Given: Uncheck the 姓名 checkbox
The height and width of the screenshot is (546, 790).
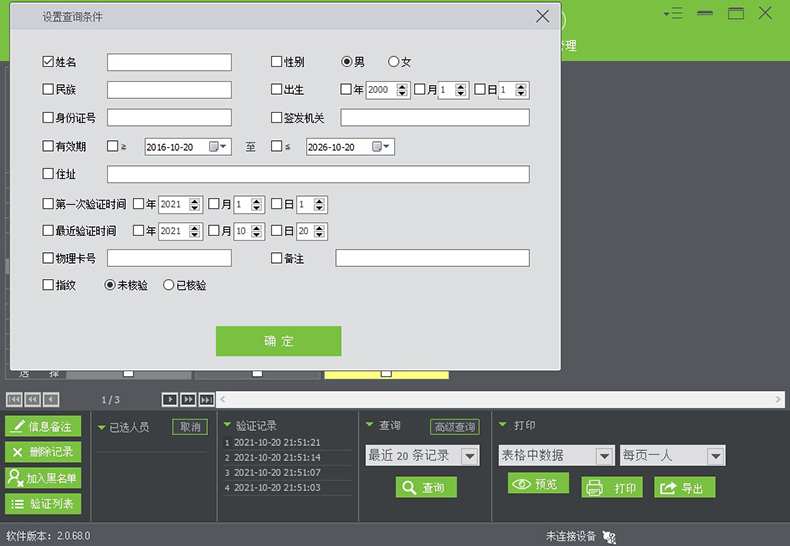Looking at the screenshot, I should (48, 62).
